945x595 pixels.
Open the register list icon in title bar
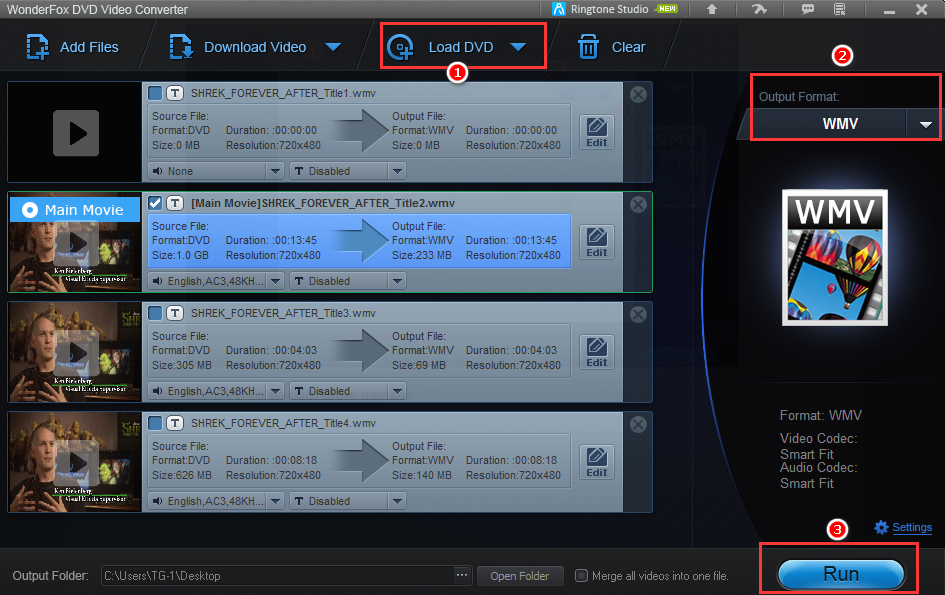coord(840,9)
